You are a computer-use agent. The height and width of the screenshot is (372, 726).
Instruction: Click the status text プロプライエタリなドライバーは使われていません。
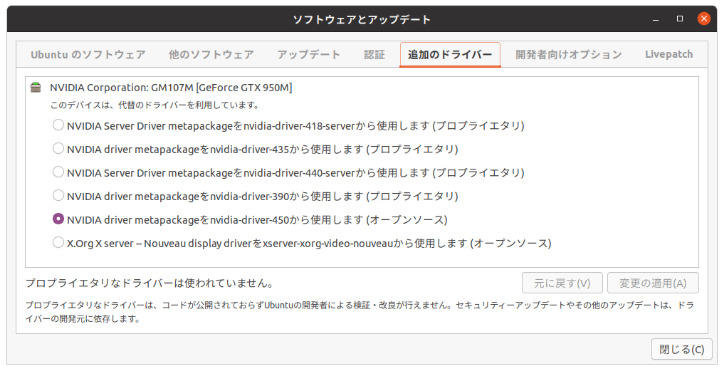(x=150, y=283)
